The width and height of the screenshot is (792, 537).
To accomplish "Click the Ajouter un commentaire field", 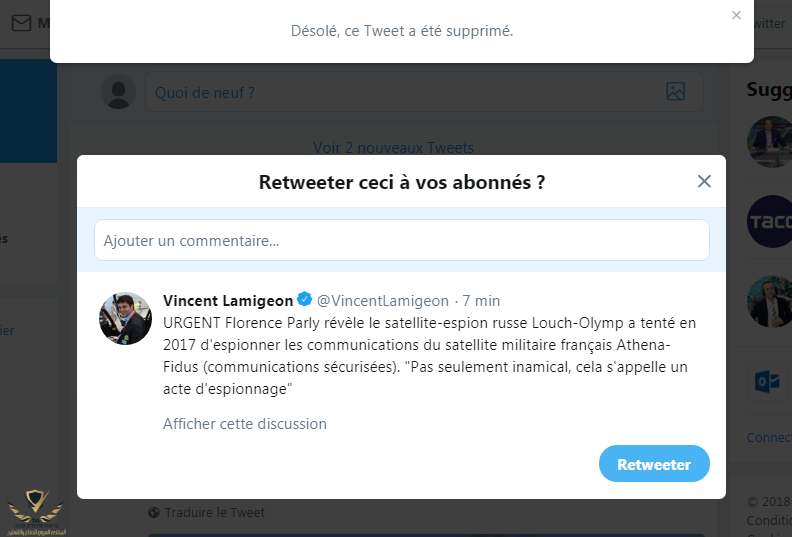I will 401,240.
